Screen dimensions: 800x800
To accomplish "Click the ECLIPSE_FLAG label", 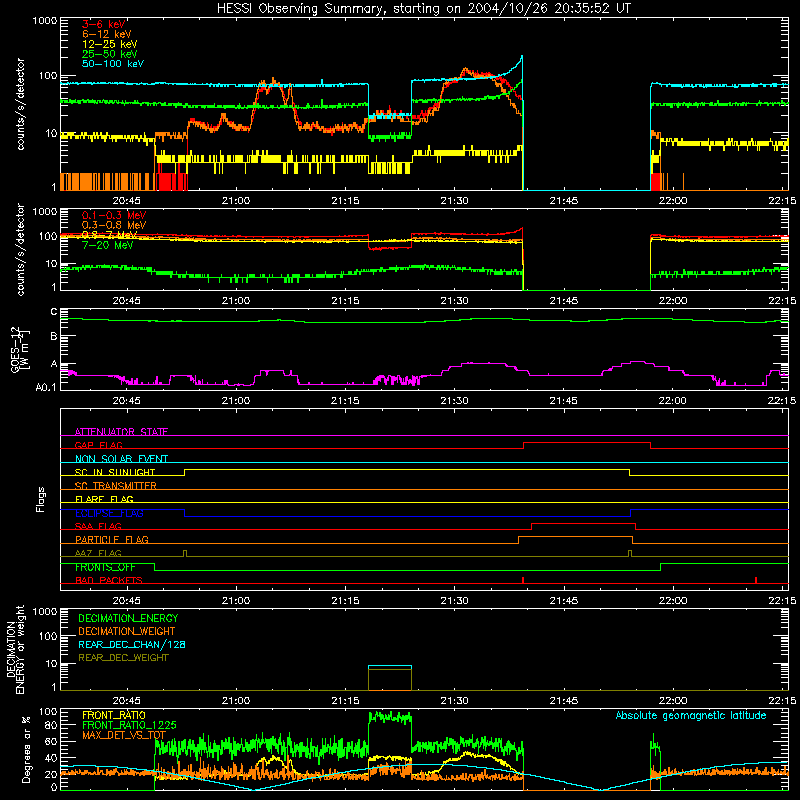I will pyautogui.click(x=109, y=513).
